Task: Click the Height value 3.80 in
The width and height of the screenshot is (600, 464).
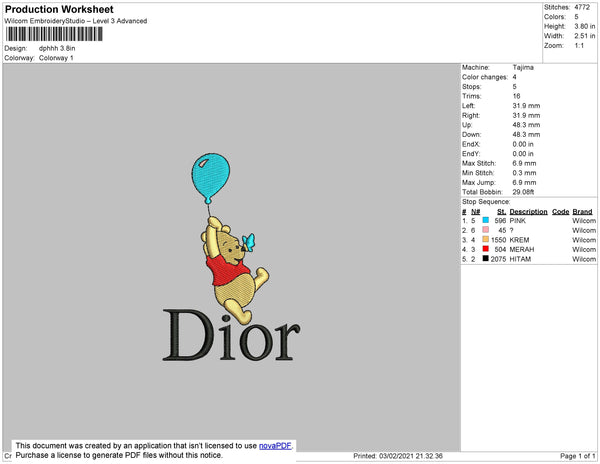Action: pyautogui.click(x=585, y=26)
